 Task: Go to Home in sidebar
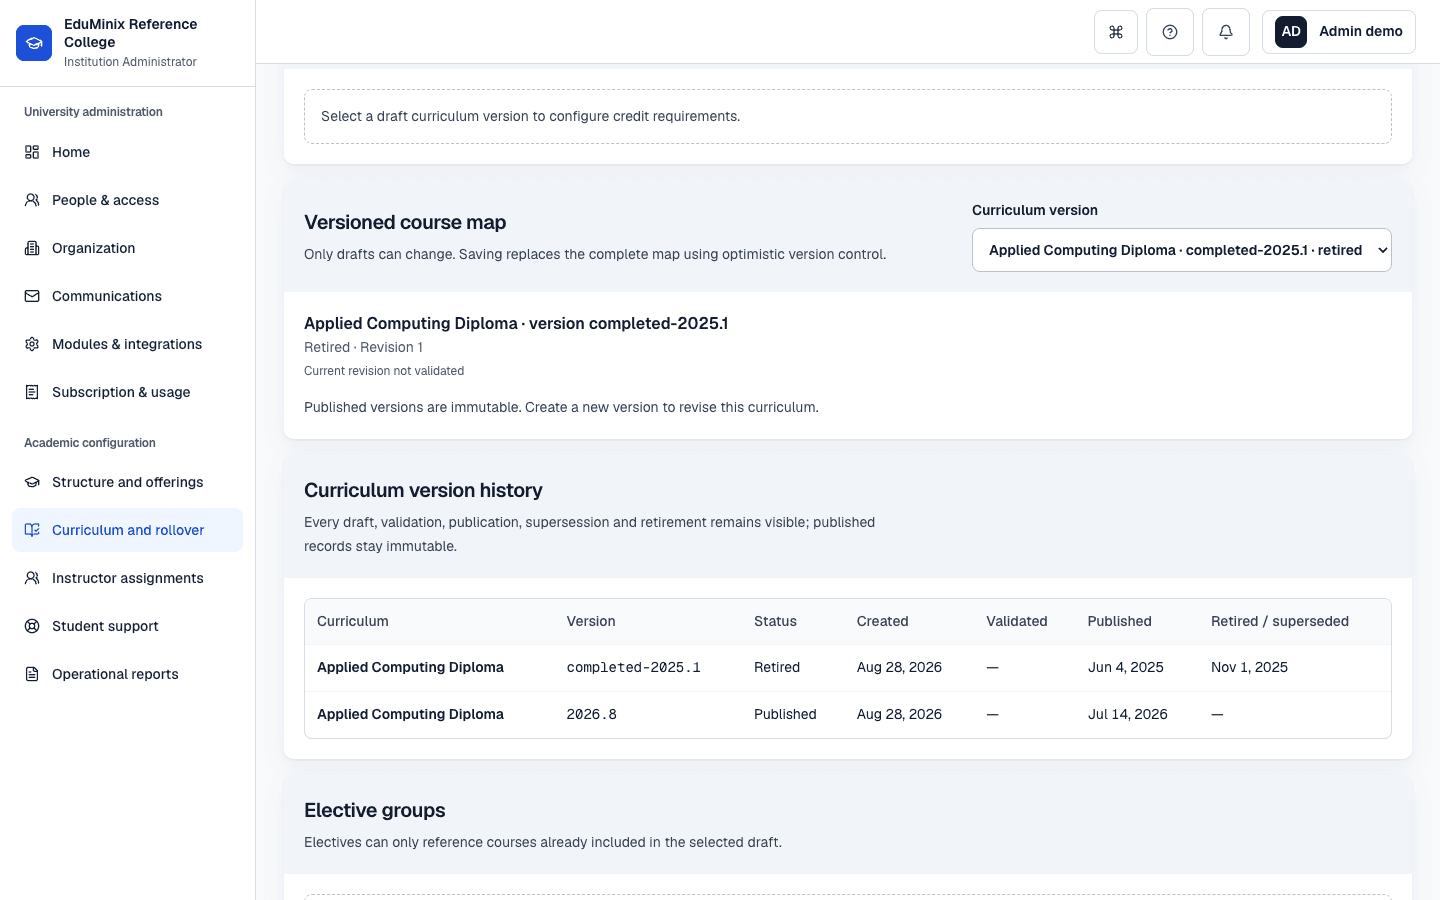pos(127,152)
